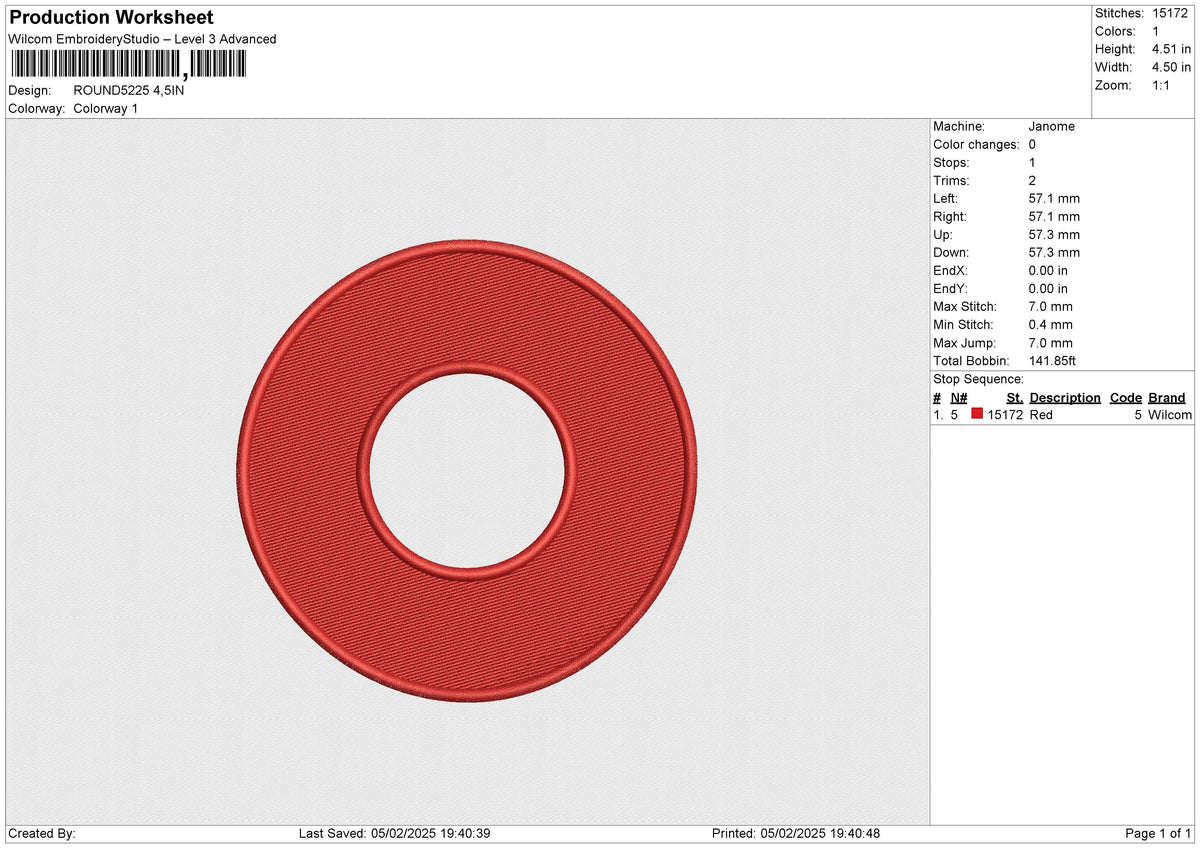The height and width of the screenshot is (848, 1200).
Task: Click the 'Wilcom' brand cell
Action: (1170, 415)
